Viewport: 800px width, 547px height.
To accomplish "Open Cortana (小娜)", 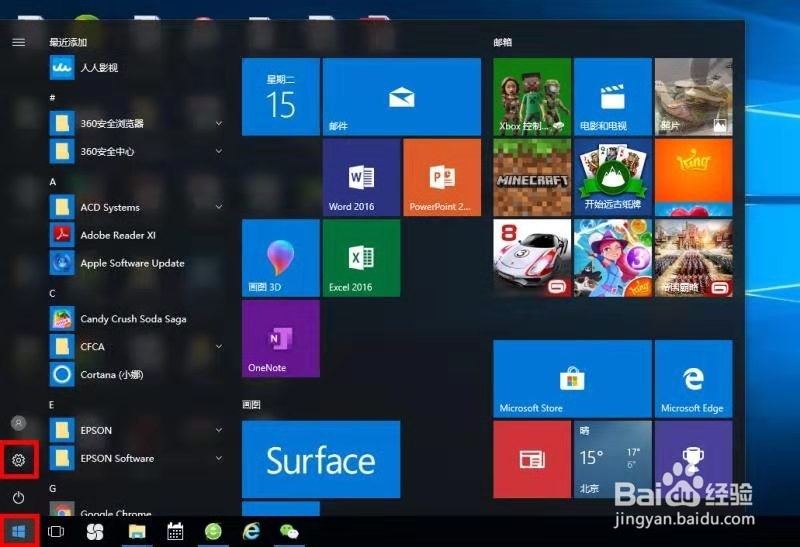I will [x=136, y=375].
